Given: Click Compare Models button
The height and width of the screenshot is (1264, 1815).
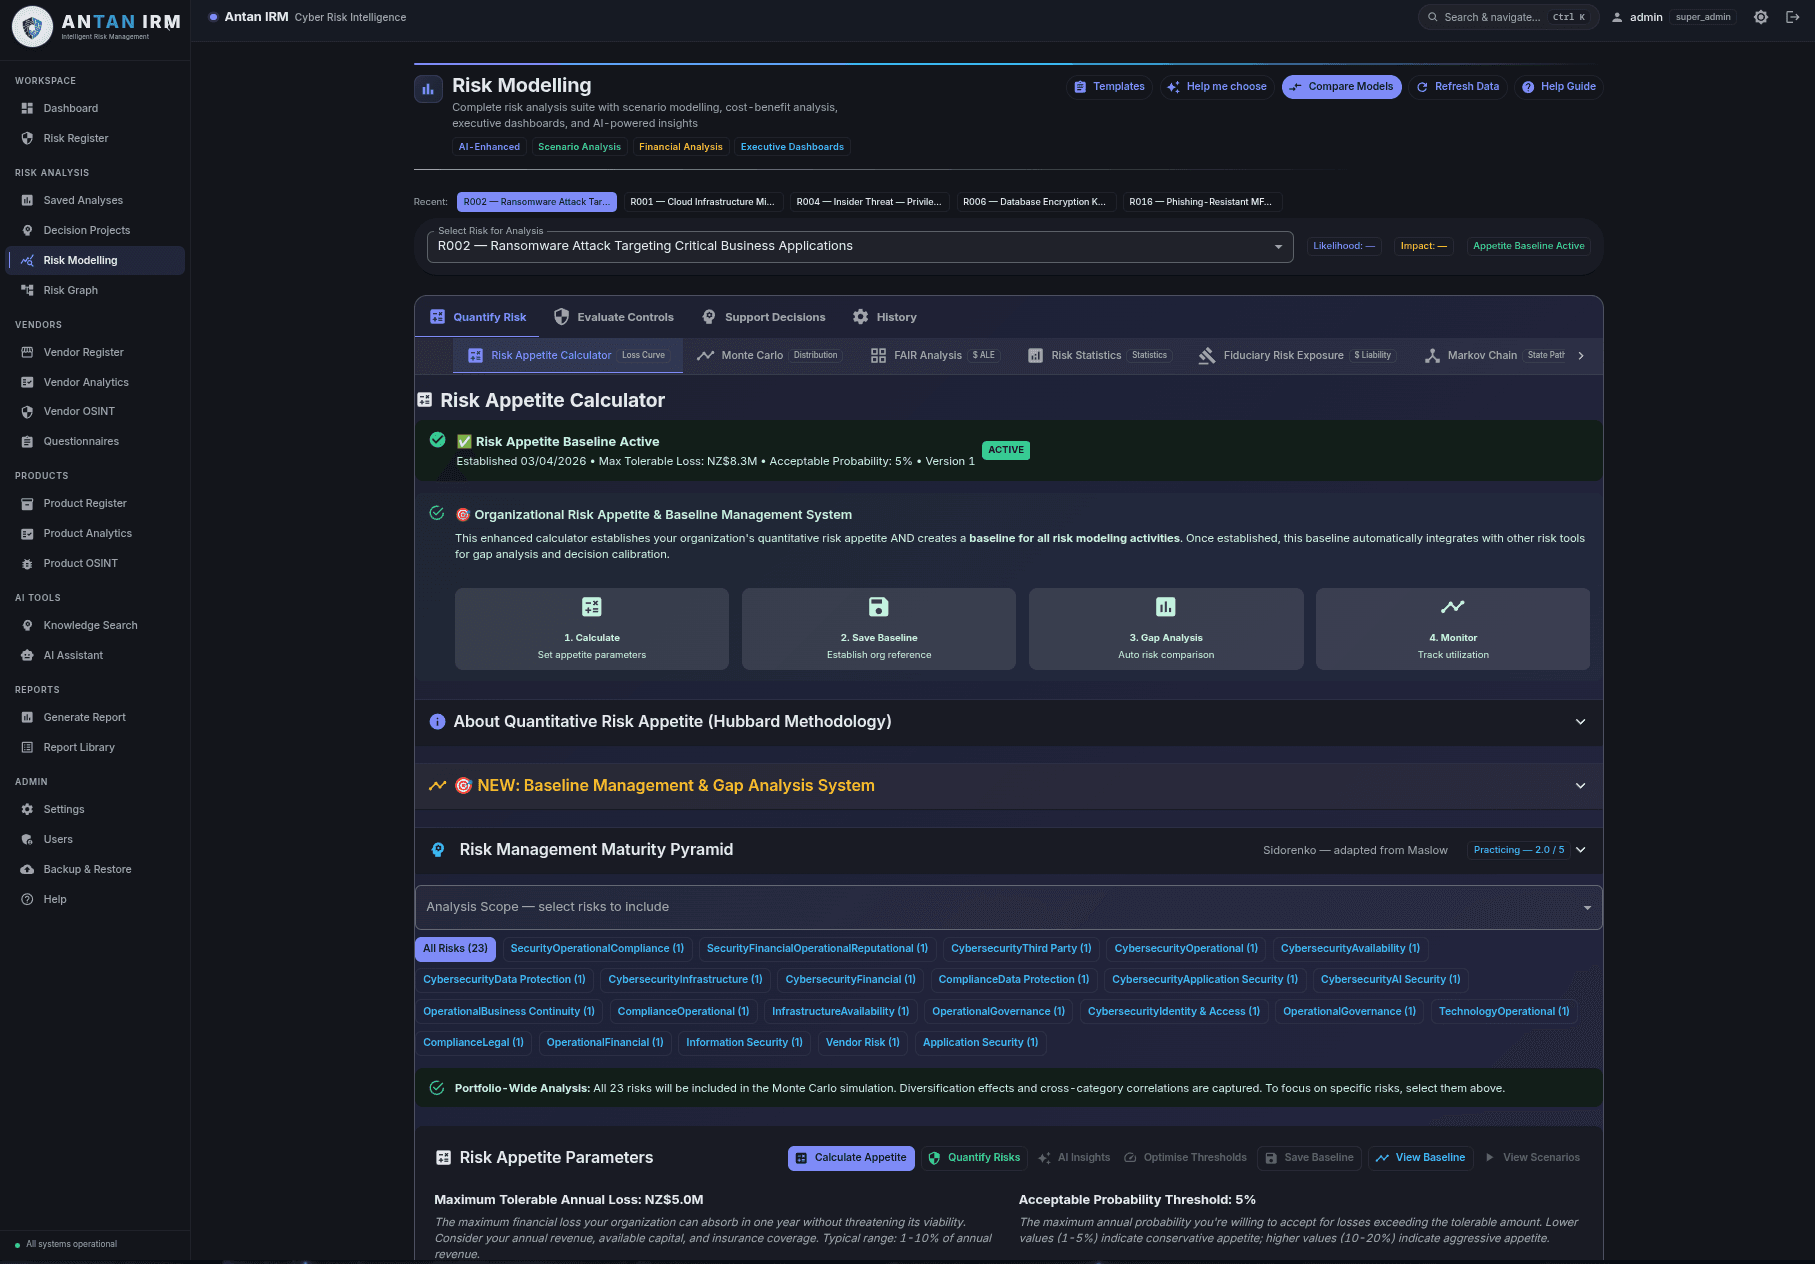Looking at the screenshot, I should 1342,87.
